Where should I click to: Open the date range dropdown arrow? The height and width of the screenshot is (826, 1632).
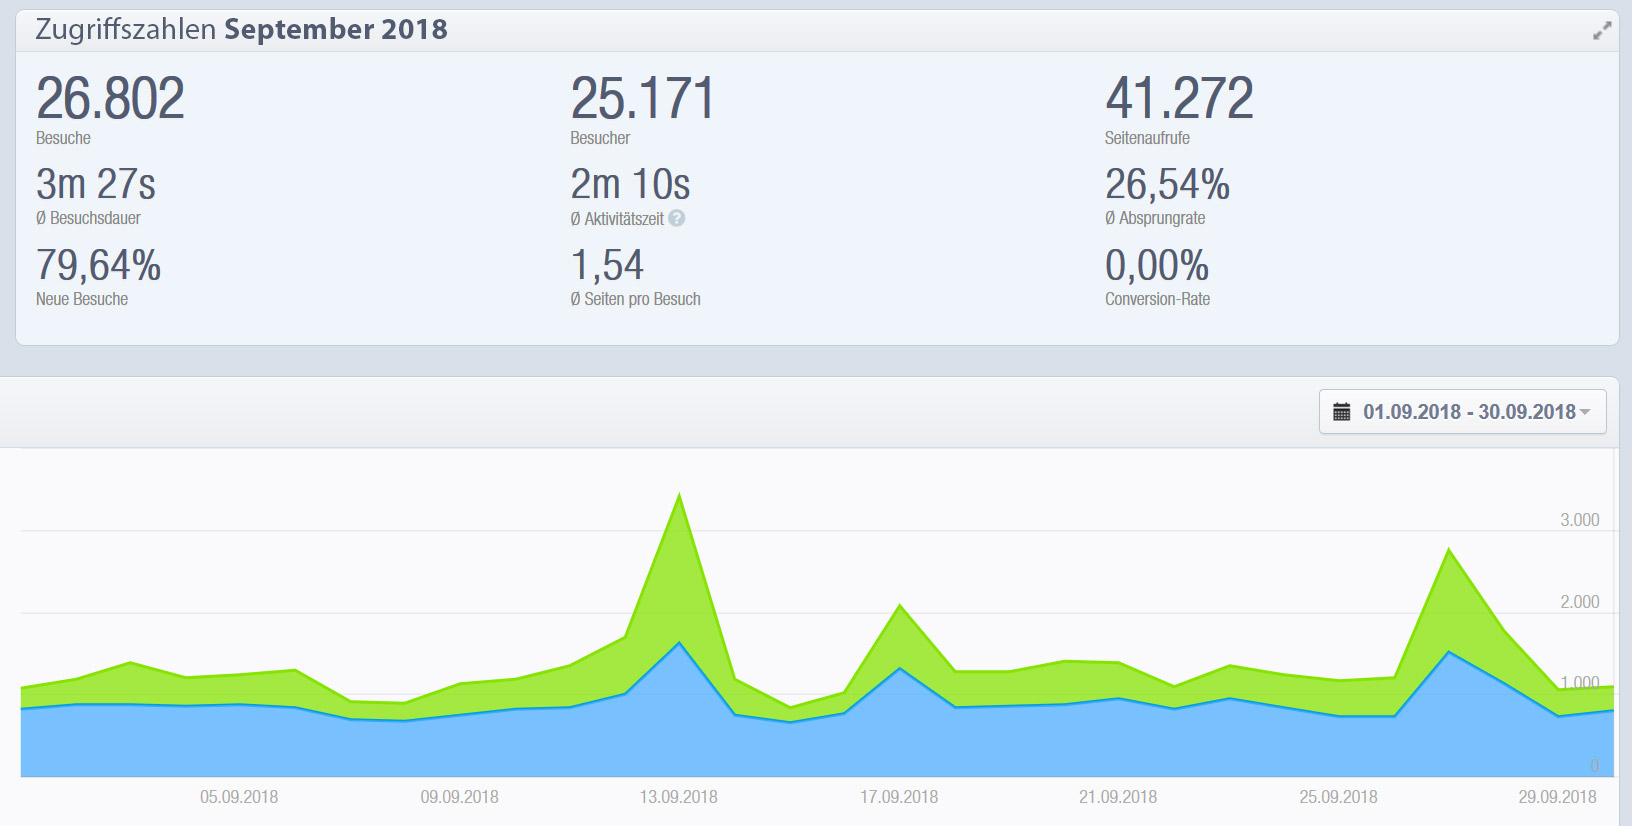[1585, 412]
